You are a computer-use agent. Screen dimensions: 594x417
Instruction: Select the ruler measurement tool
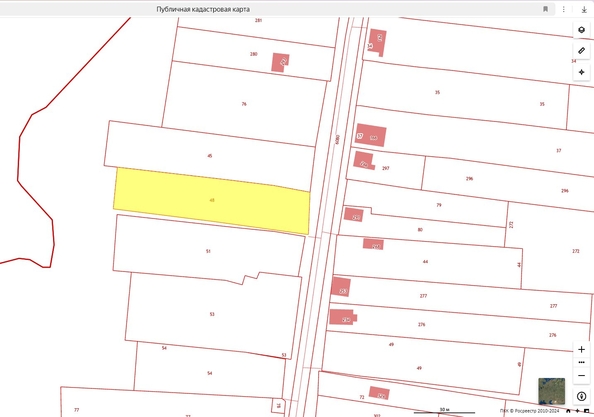click(581, 50)
